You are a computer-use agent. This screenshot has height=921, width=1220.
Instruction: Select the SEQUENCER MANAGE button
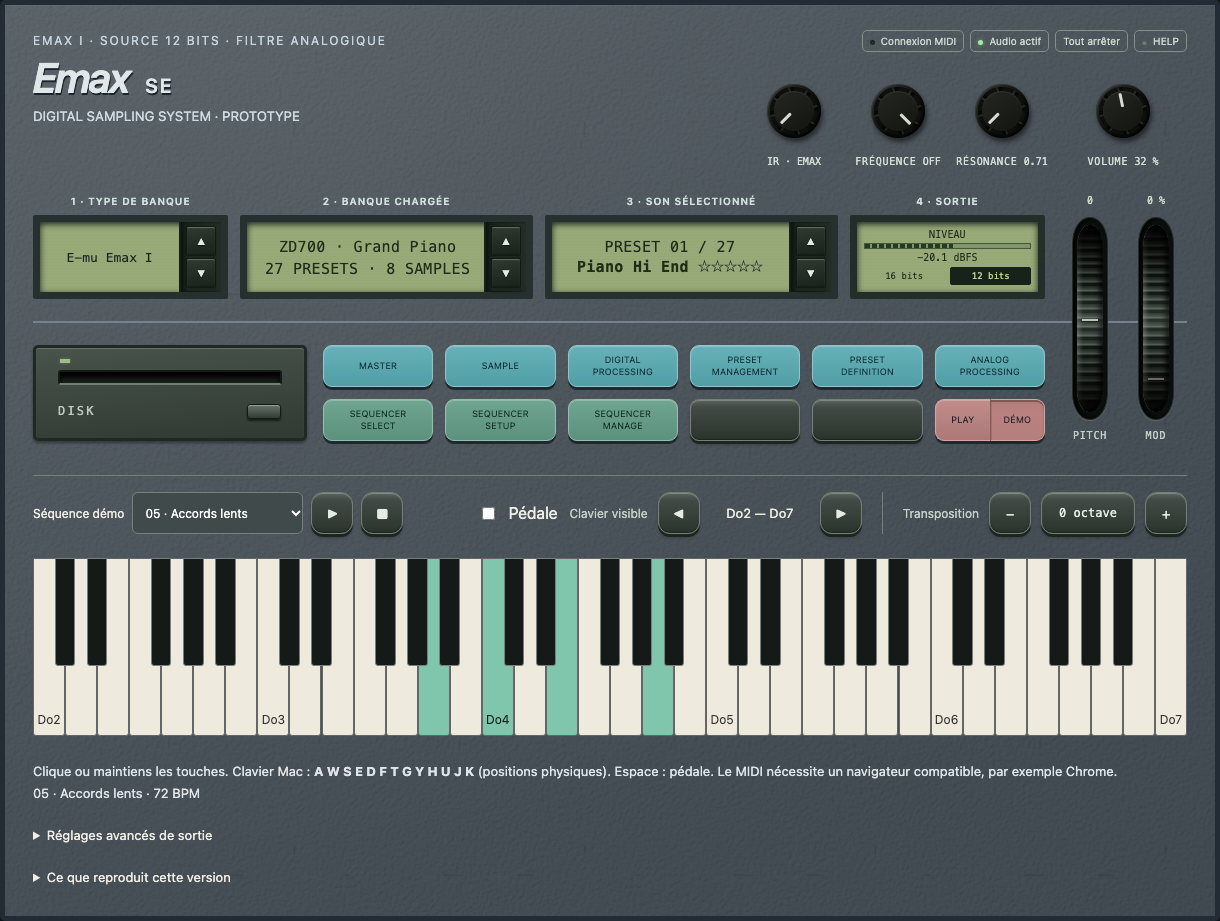(622, 420)
